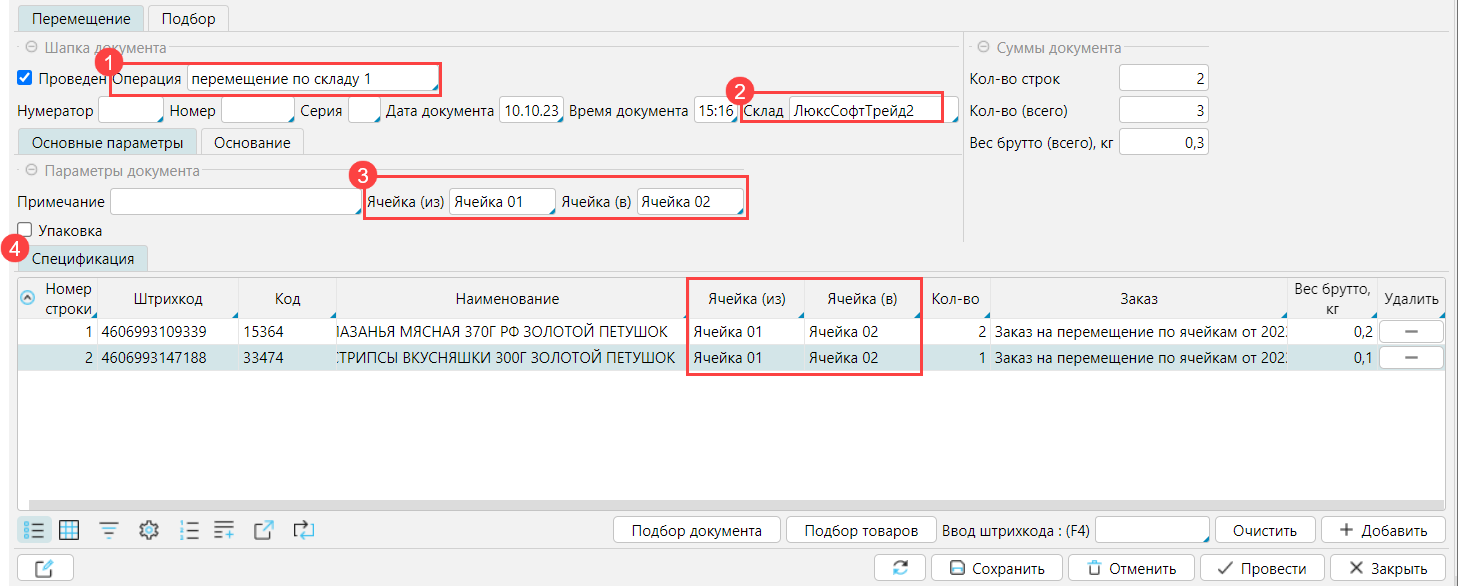Collapse the Шапка документа section

31,47
